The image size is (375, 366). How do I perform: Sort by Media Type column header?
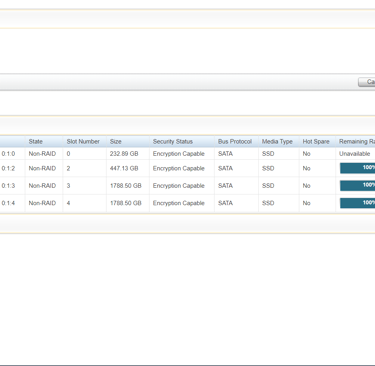(x=279, y=142)
